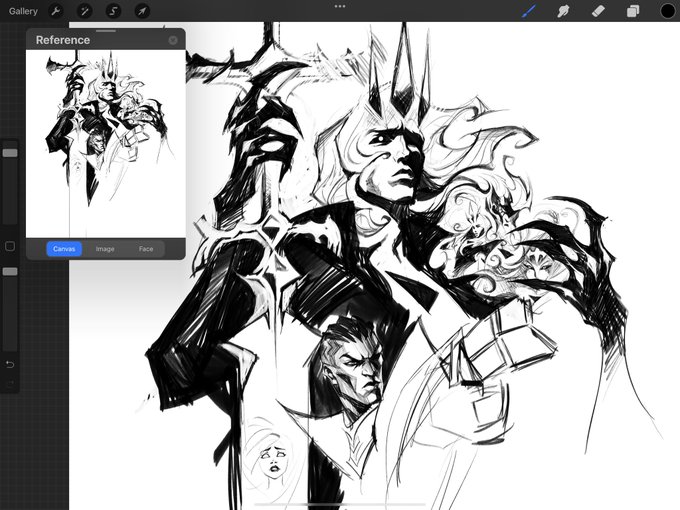Choose the Smudge tool
This screenshot has width=680, height=510.
pyautogui.click(x=563, y=11)
